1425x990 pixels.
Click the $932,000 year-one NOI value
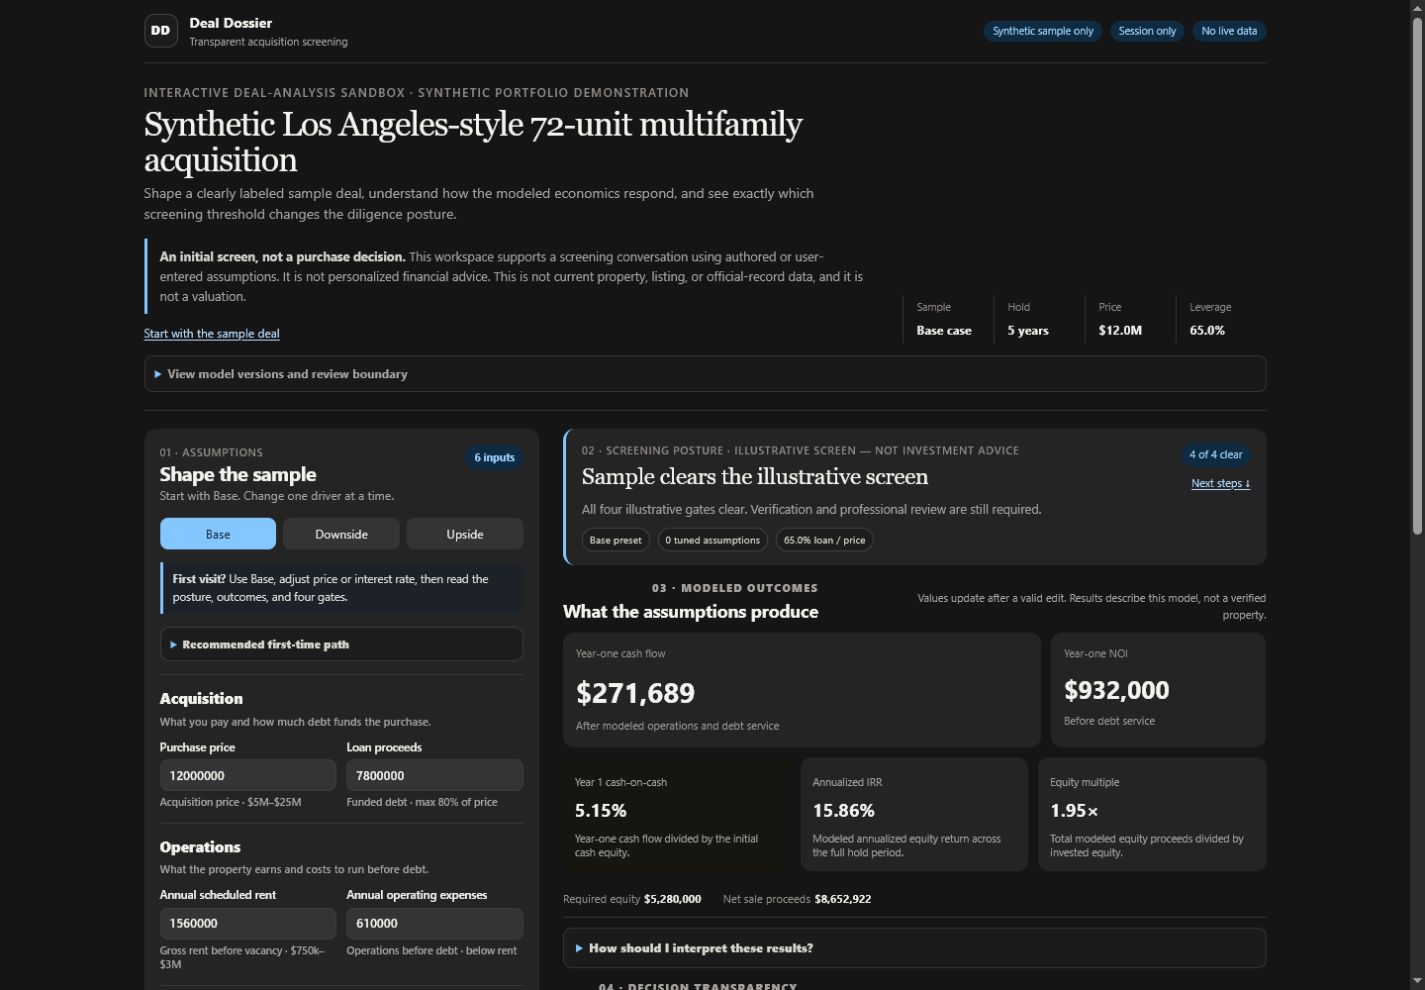1116,690
